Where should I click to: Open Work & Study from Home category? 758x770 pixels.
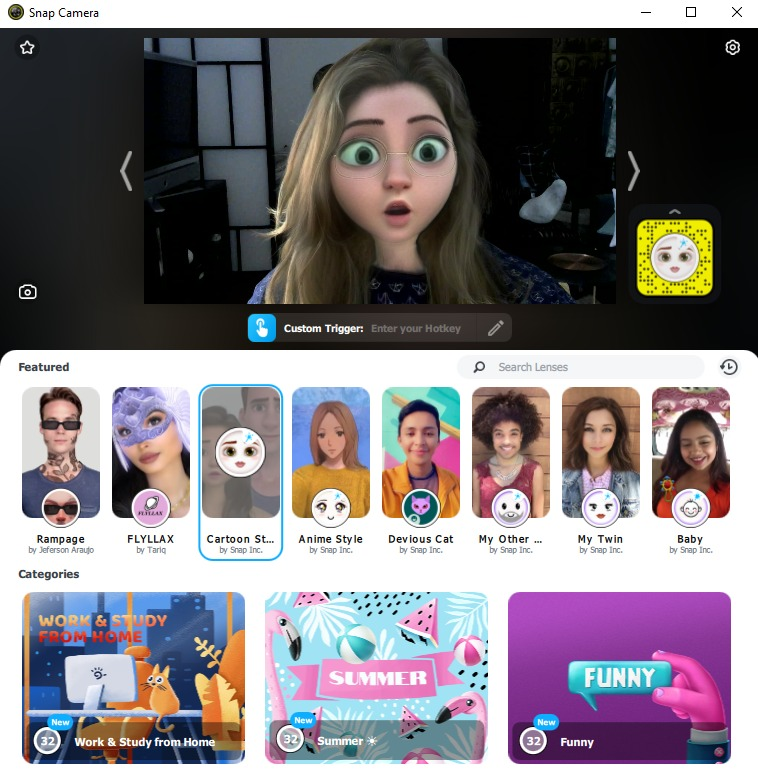[134, 678]
